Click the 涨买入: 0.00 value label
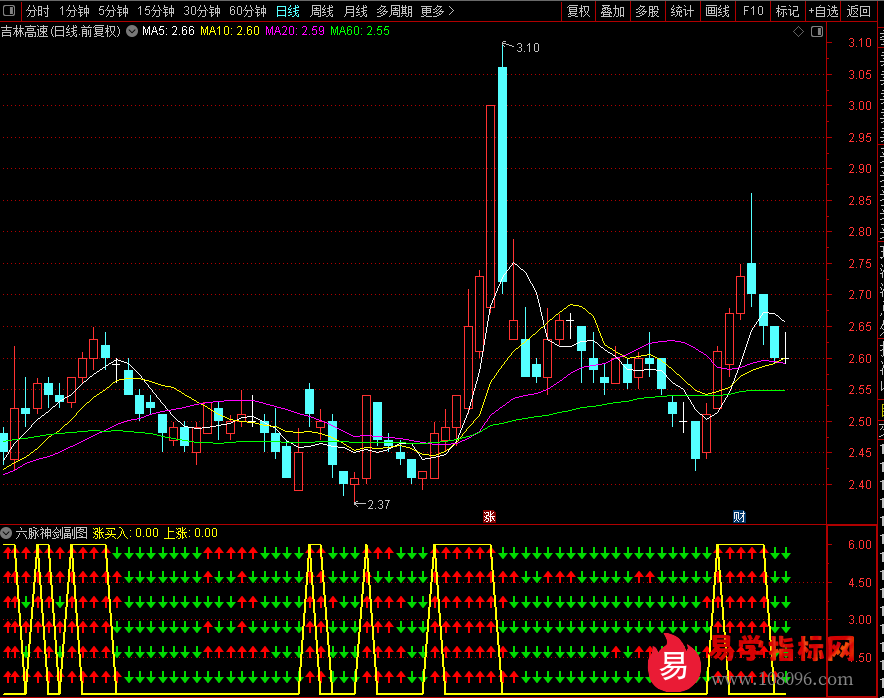Screen dimensions: 884x698 click(126, 533)
